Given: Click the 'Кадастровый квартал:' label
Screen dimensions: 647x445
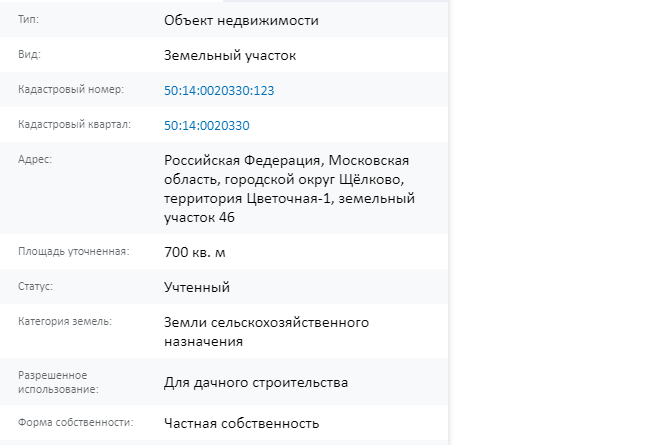Looking at the screenshot, I should pos(74,125).
